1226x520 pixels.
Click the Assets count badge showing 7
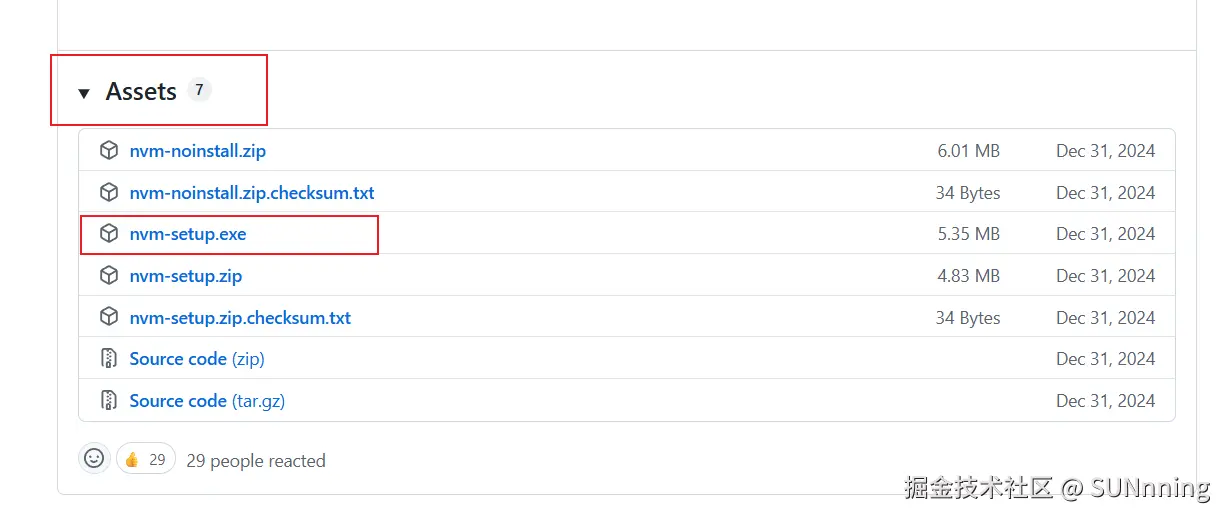pyautogui.click(x=199, y=90)
